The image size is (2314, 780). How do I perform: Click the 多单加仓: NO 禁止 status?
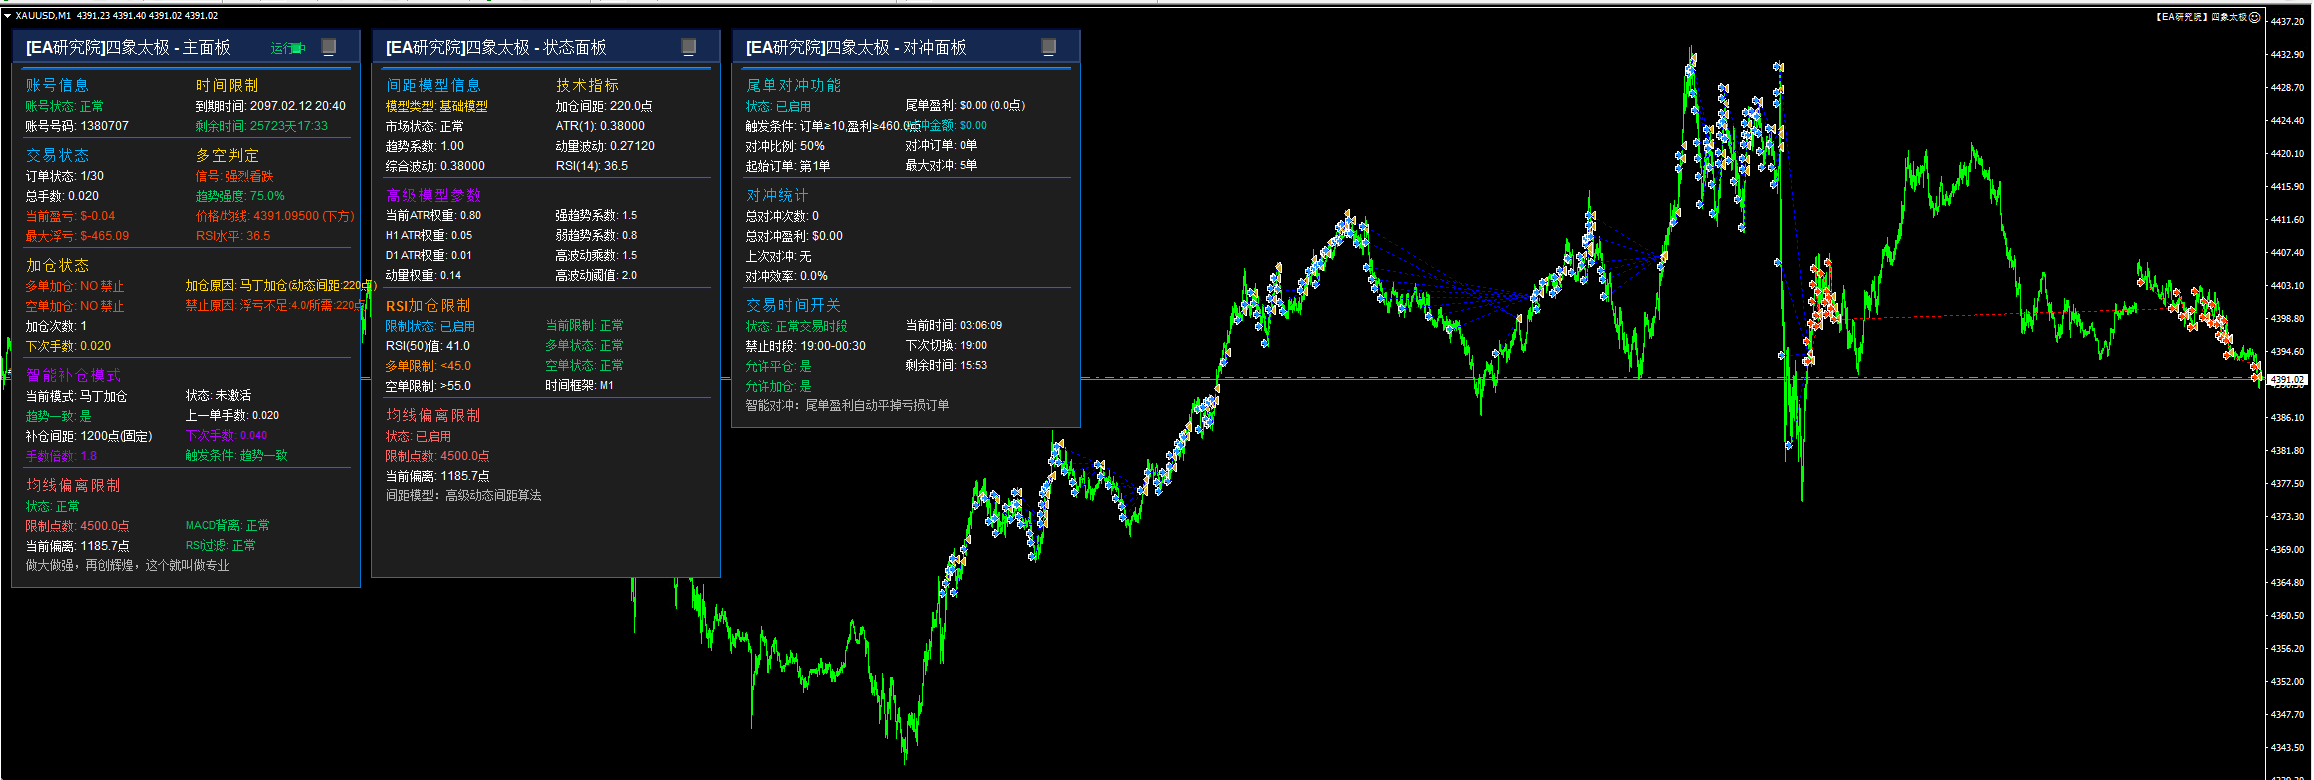click(75, 286)
